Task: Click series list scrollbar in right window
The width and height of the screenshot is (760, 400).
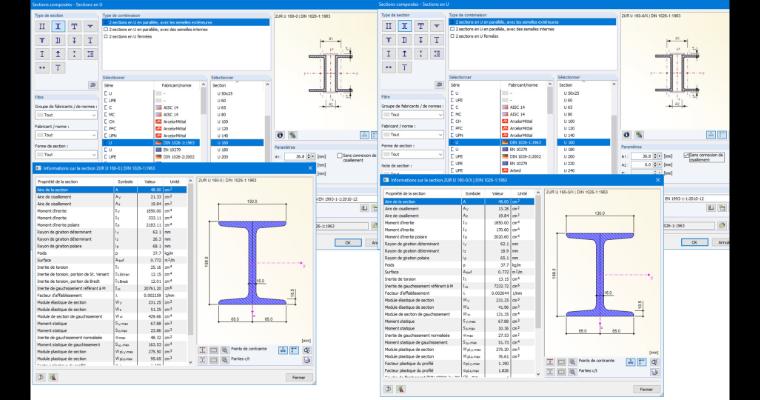Action: (x=550, y=127)
